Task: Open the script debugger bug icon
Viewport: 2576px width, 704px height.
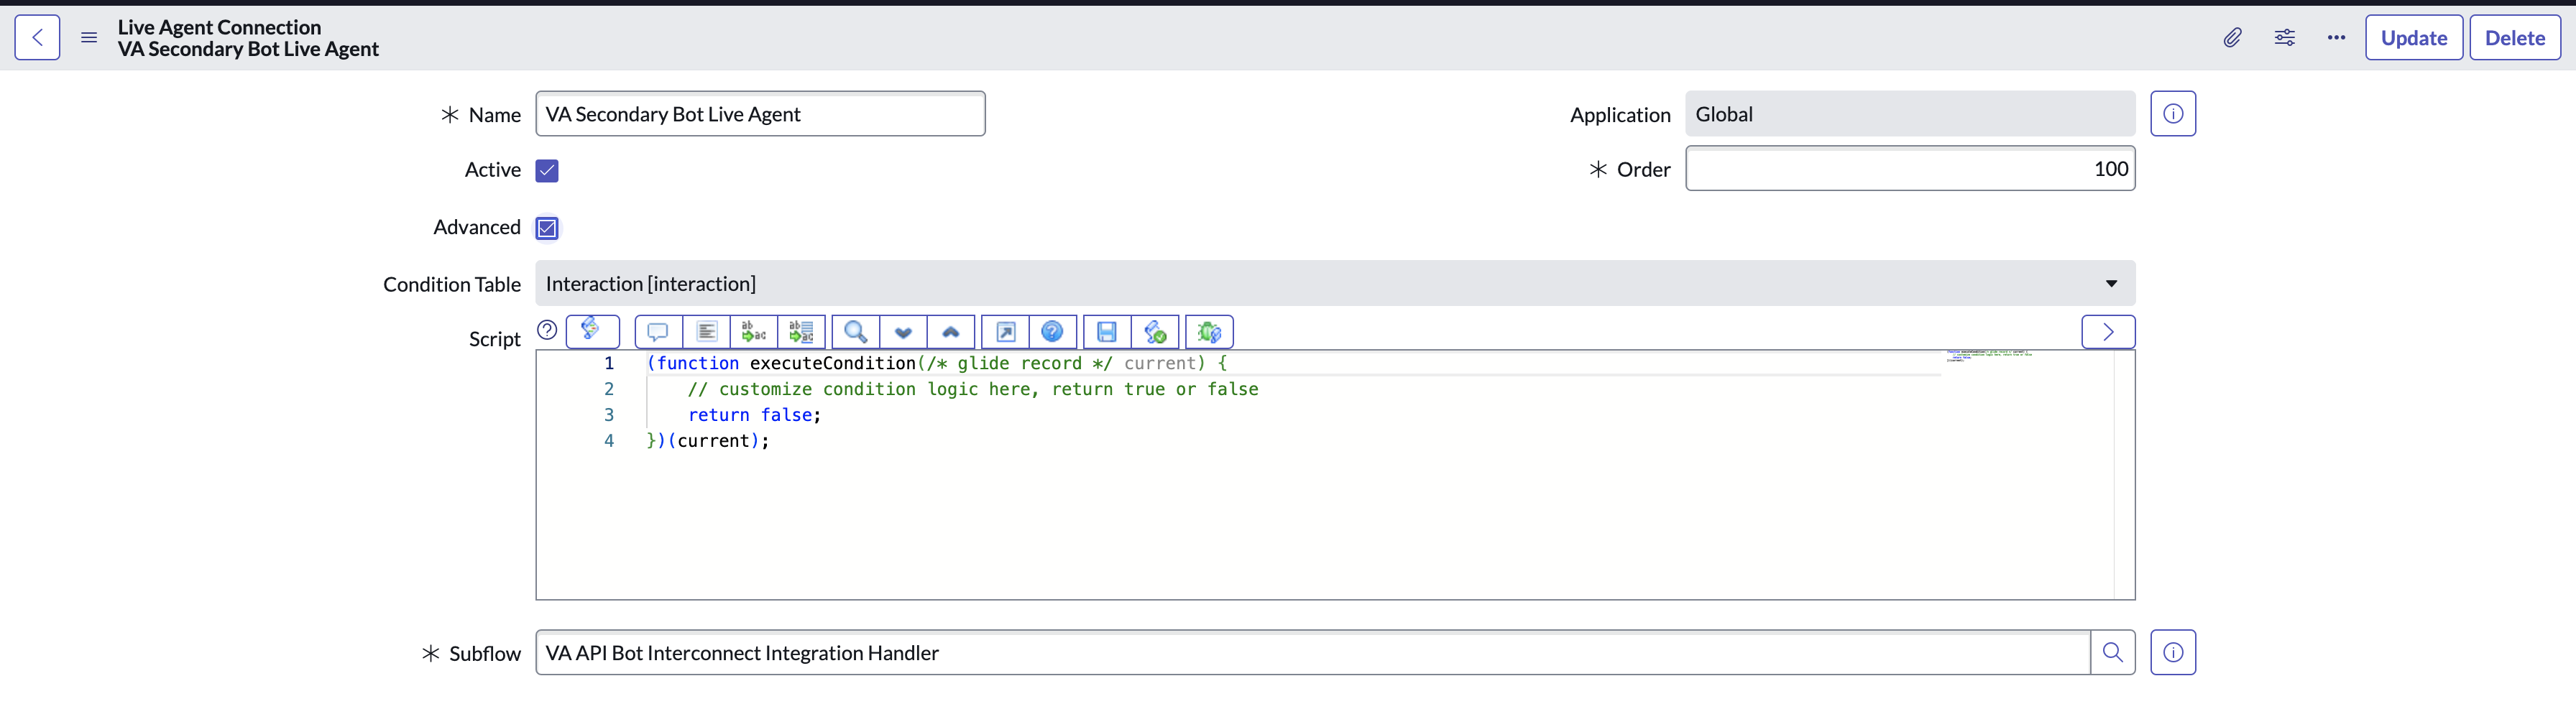Action: pyautogui.click(x=1209, y=332)
